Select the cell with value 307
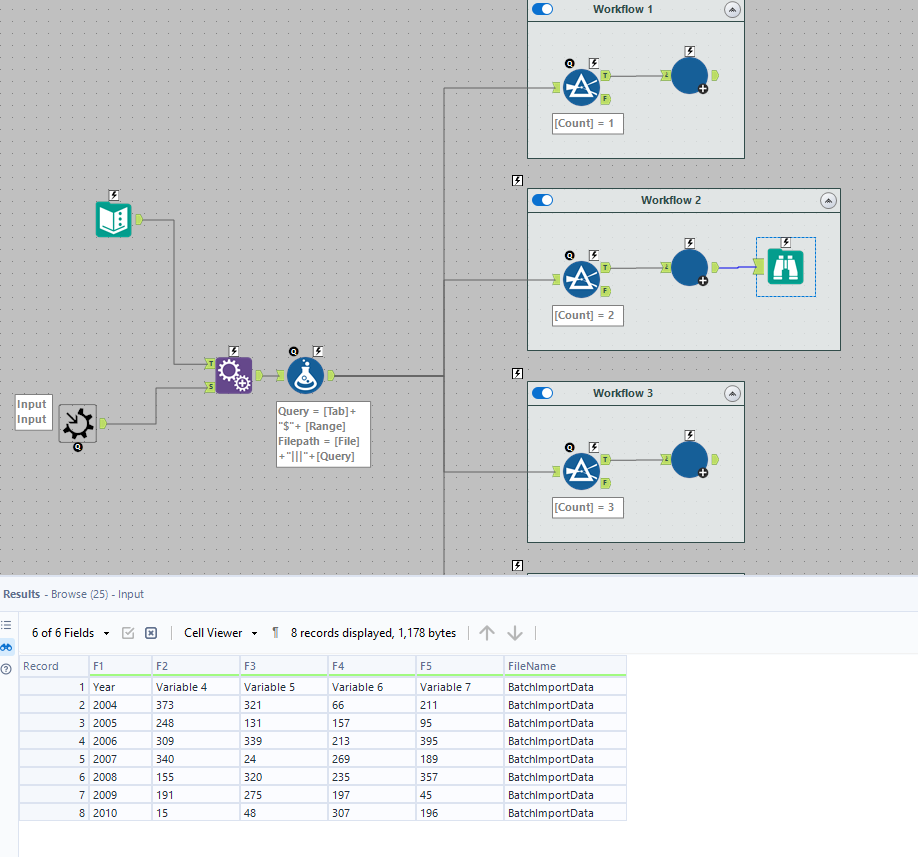This screenshot has width=918, height=857. [372, 813]
